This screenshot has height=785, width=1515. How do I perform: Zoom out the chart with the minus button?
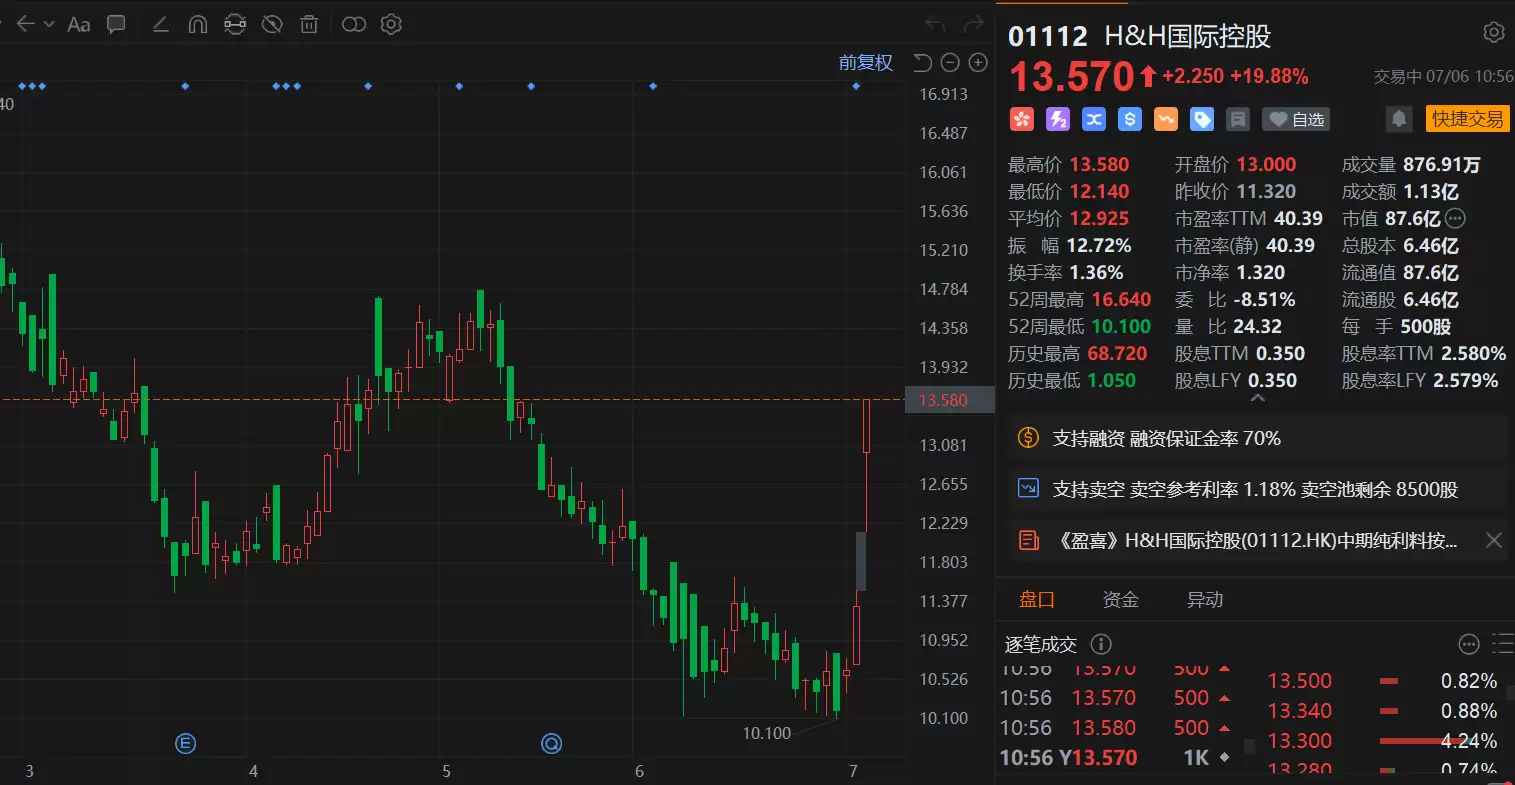tap(950, 63)
